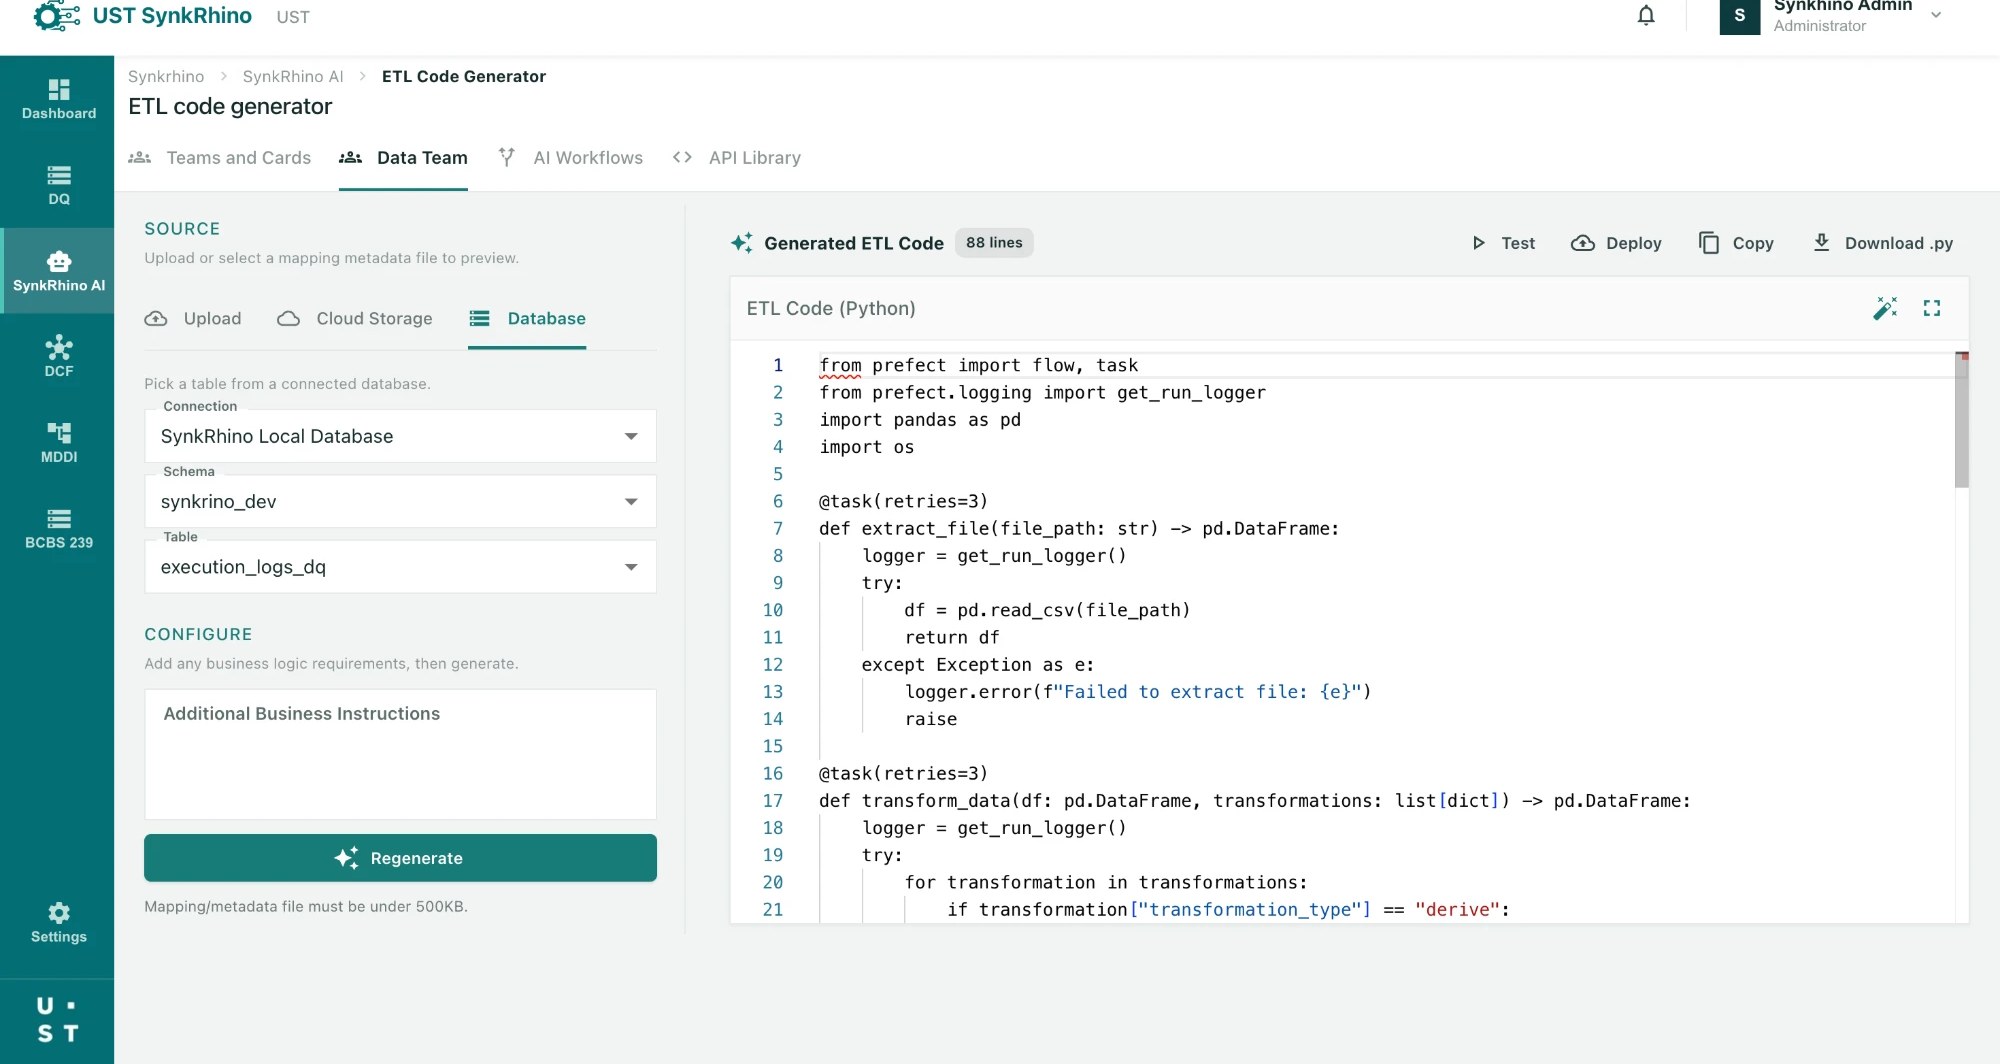Image resolution: width=2000 pixels, height=1064 pixels.
Task: Focus the Additional Business Instructions field
Action: pyautogui.click(x=400, y=754)
